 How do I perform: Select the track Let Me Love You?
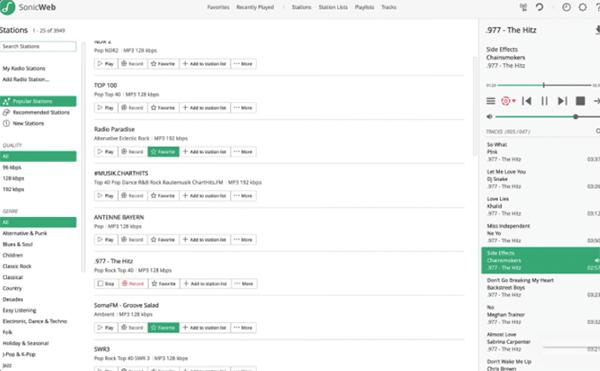pyautogui.click(x=540, y=179)
